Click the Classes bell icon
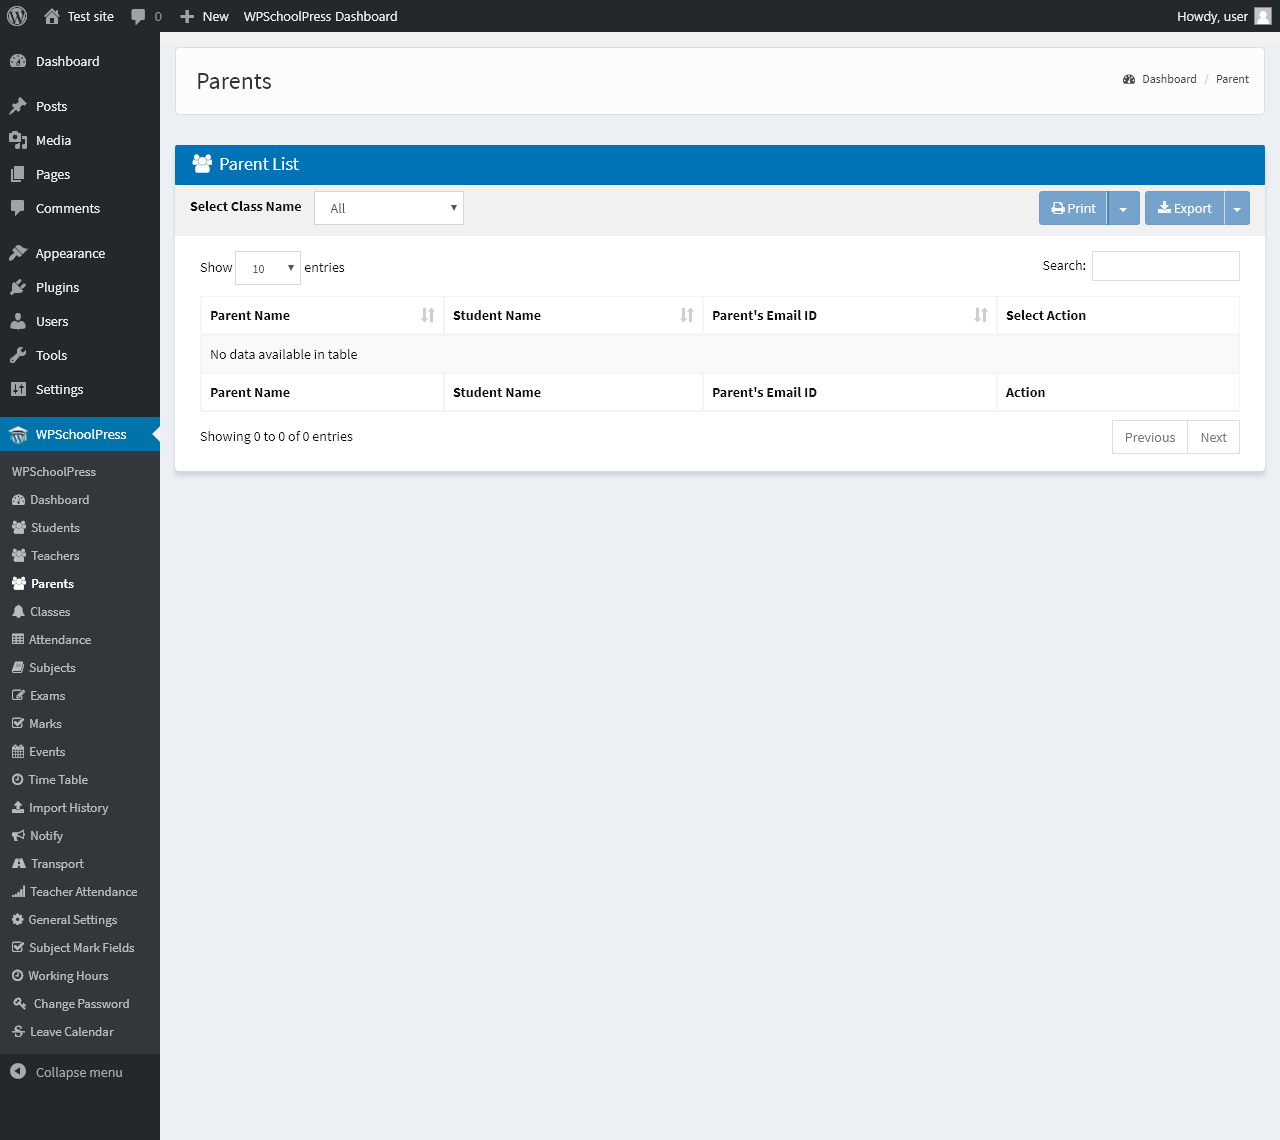This screenshot has height=1140, width=1280. coord(18,612)
